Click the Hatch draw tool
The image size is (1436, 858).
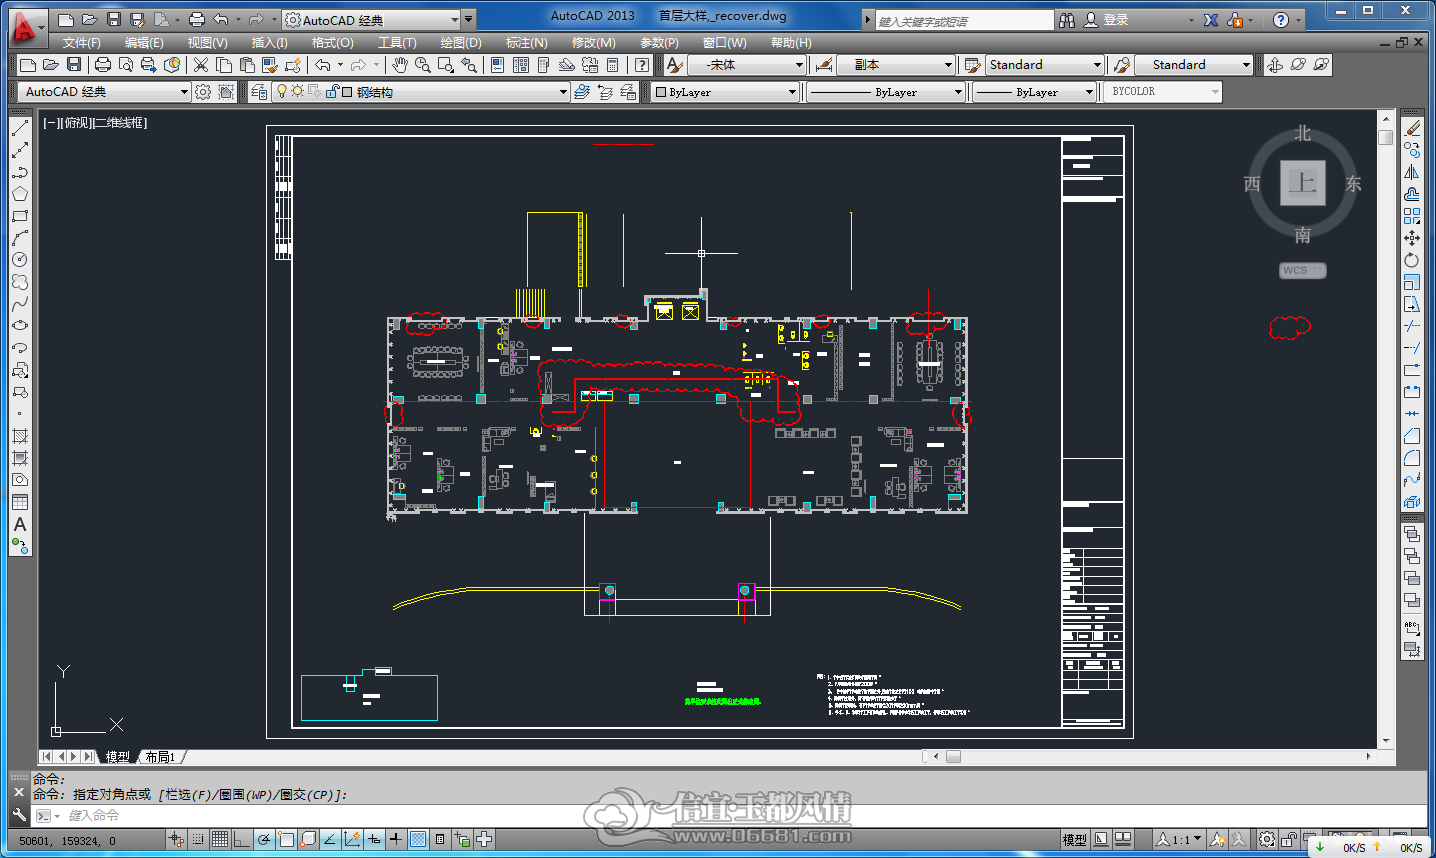[19, 436]
